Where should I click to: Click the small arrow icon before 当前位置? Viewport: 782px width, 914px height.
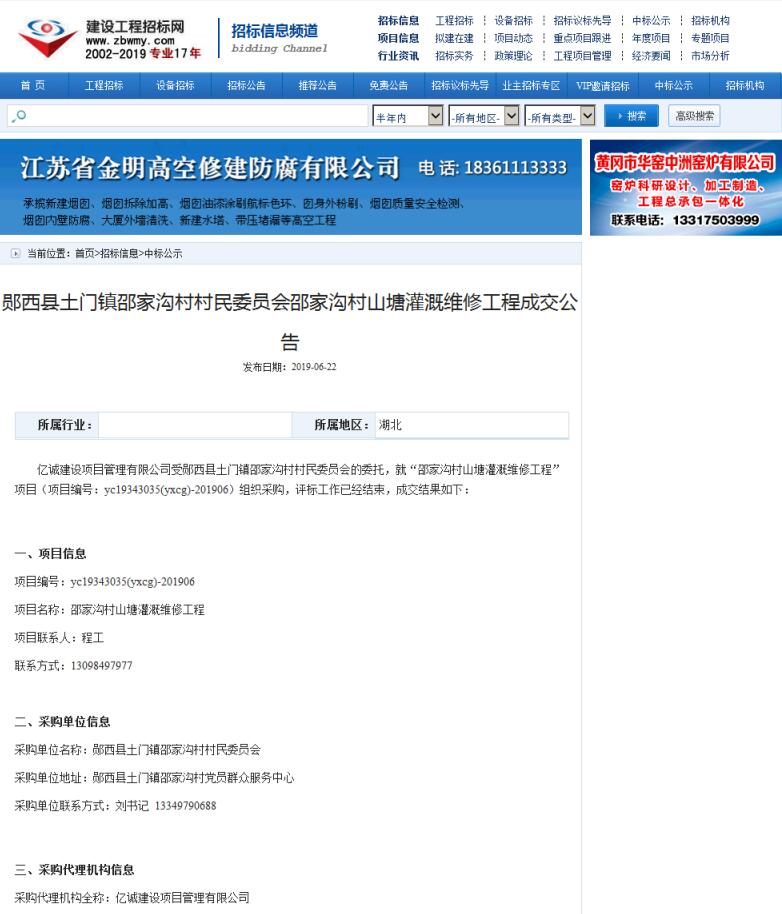click(15, 254)
